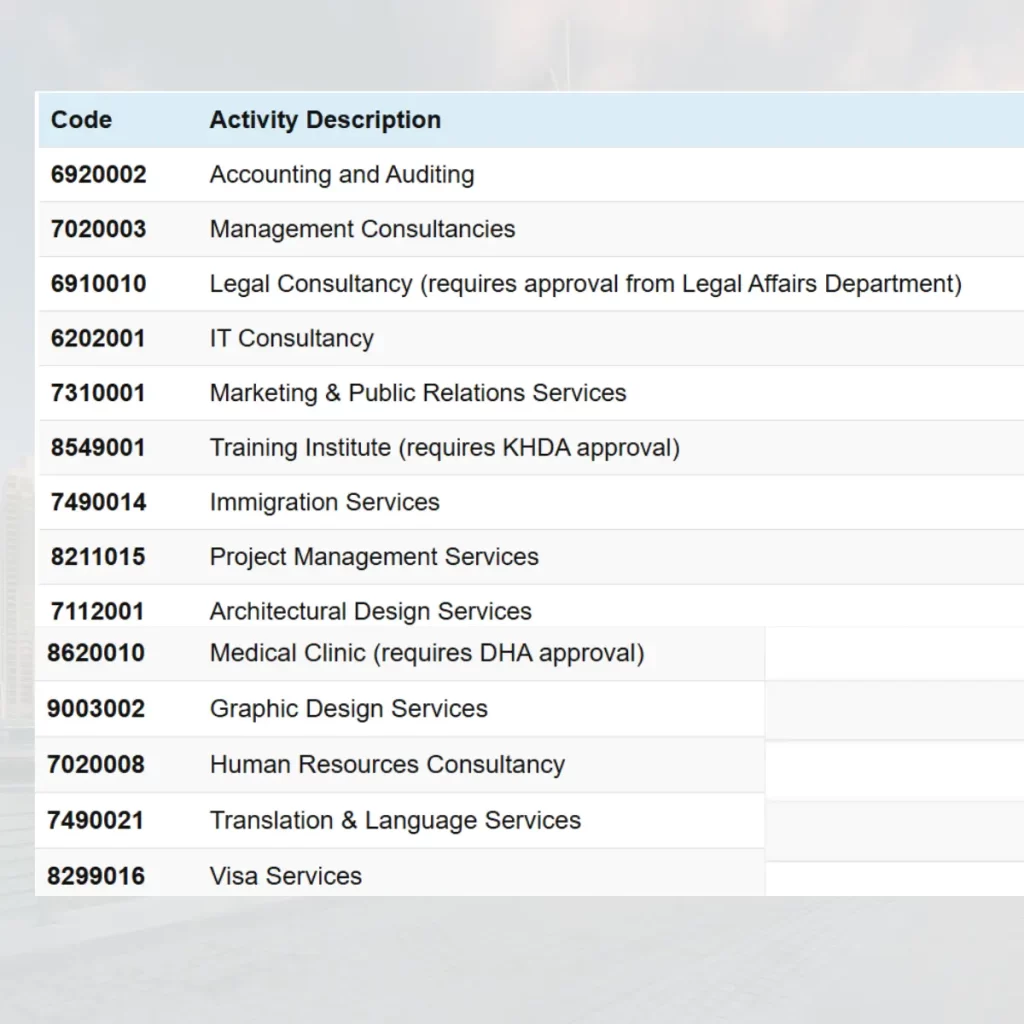Screen dimensions: 1024x1024
Task: Click Medical Clinic activity description
Action: (x=427, y=654)
